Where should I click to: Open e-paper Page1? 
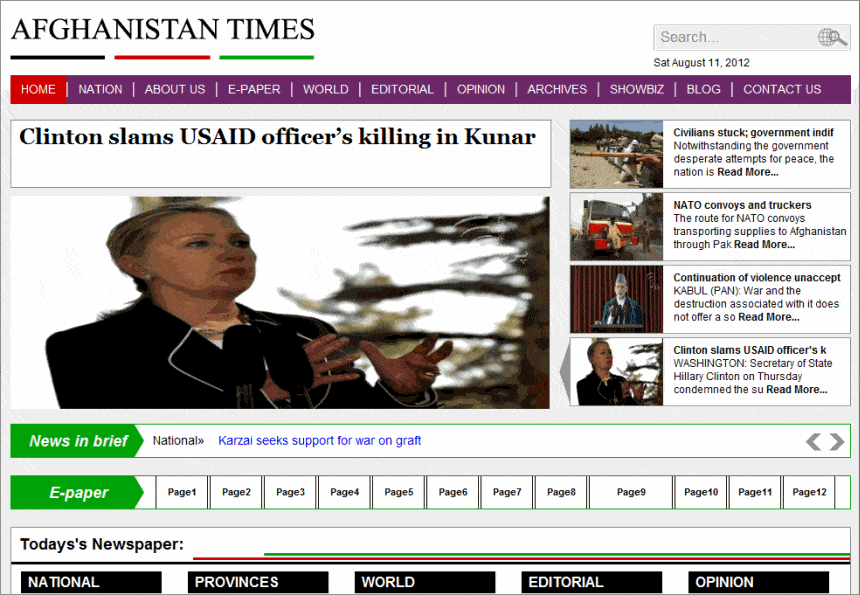click(x=182, y=492)
